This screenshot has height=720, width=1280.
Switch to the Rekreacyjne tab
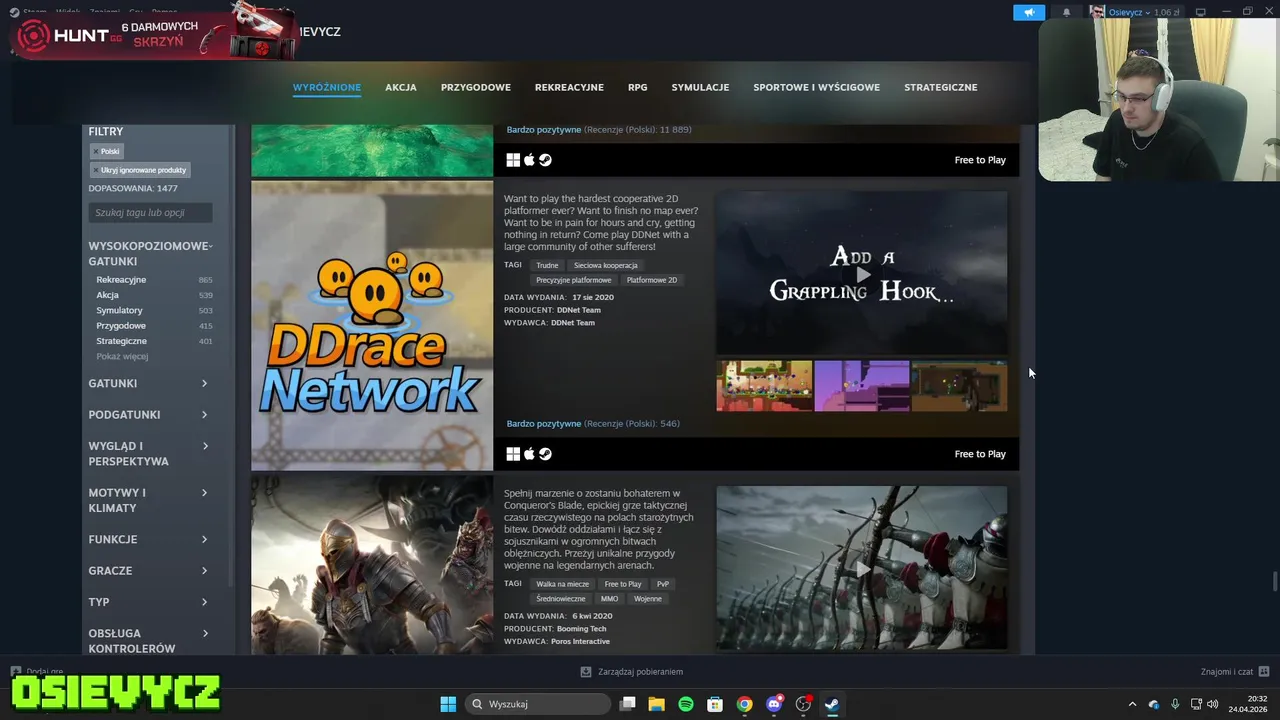pyautogui.click(x=569, y=87)
